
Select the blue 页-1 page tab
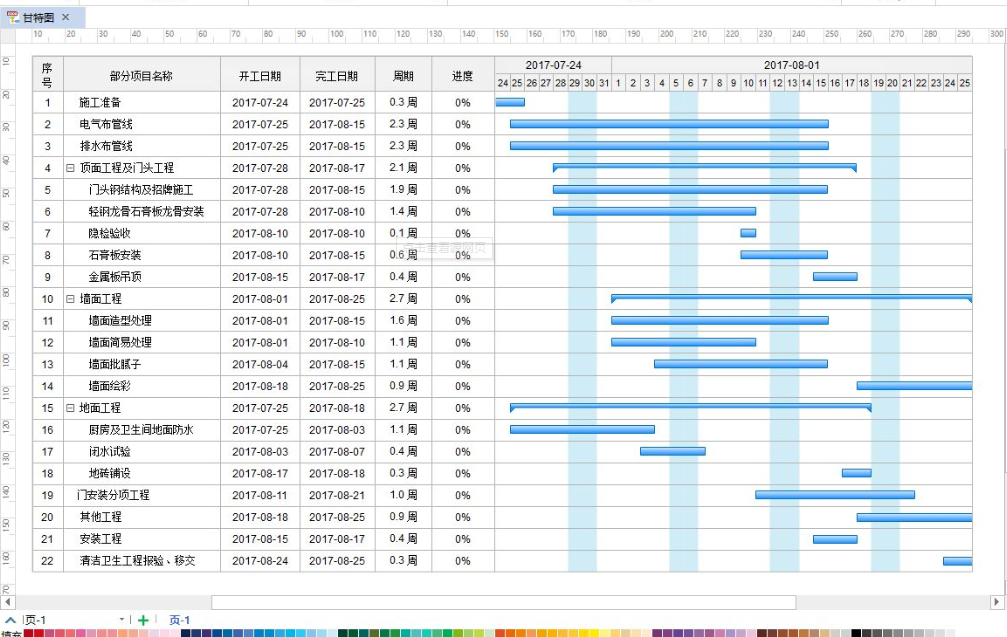point(179,620)
